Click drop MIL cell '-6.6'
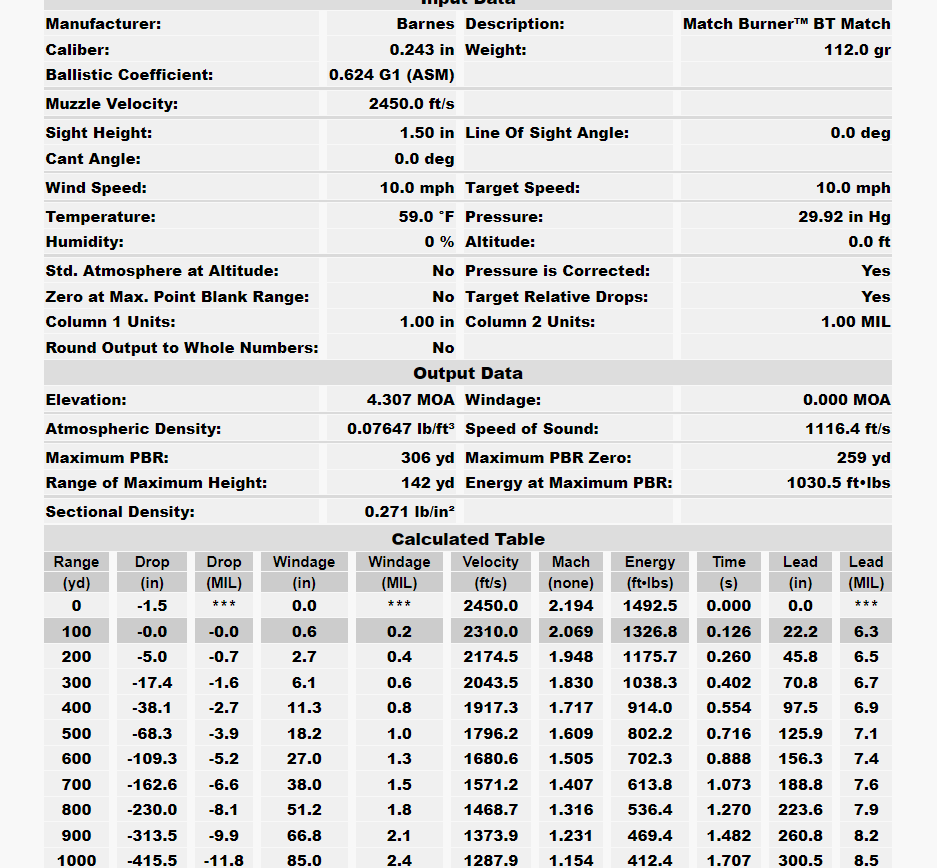This screenshot has width=937, height=868. pyautogui.click(x=224, y=784)
